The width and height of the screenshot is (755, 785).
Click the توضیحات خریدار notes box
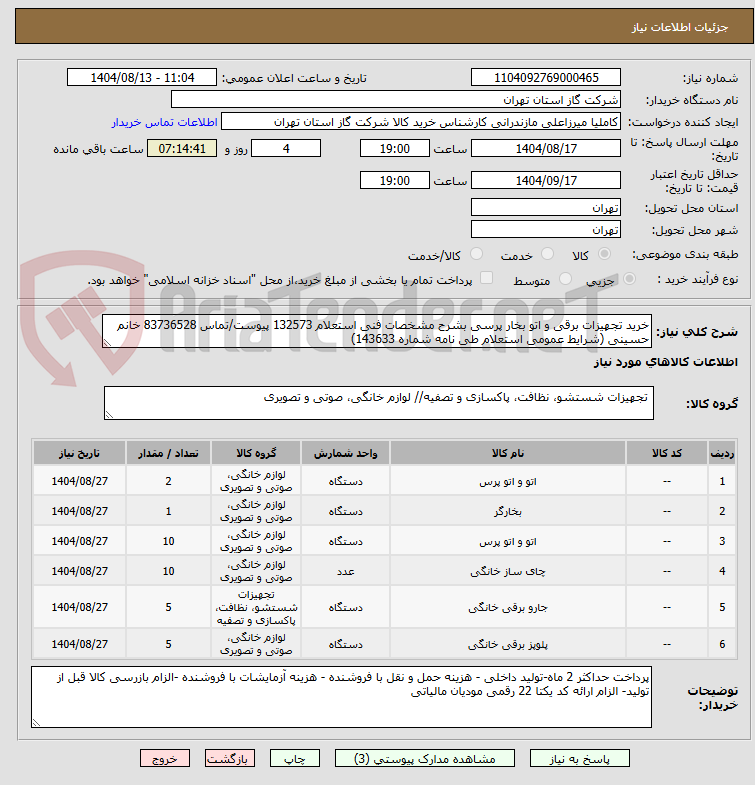point(341,697)
